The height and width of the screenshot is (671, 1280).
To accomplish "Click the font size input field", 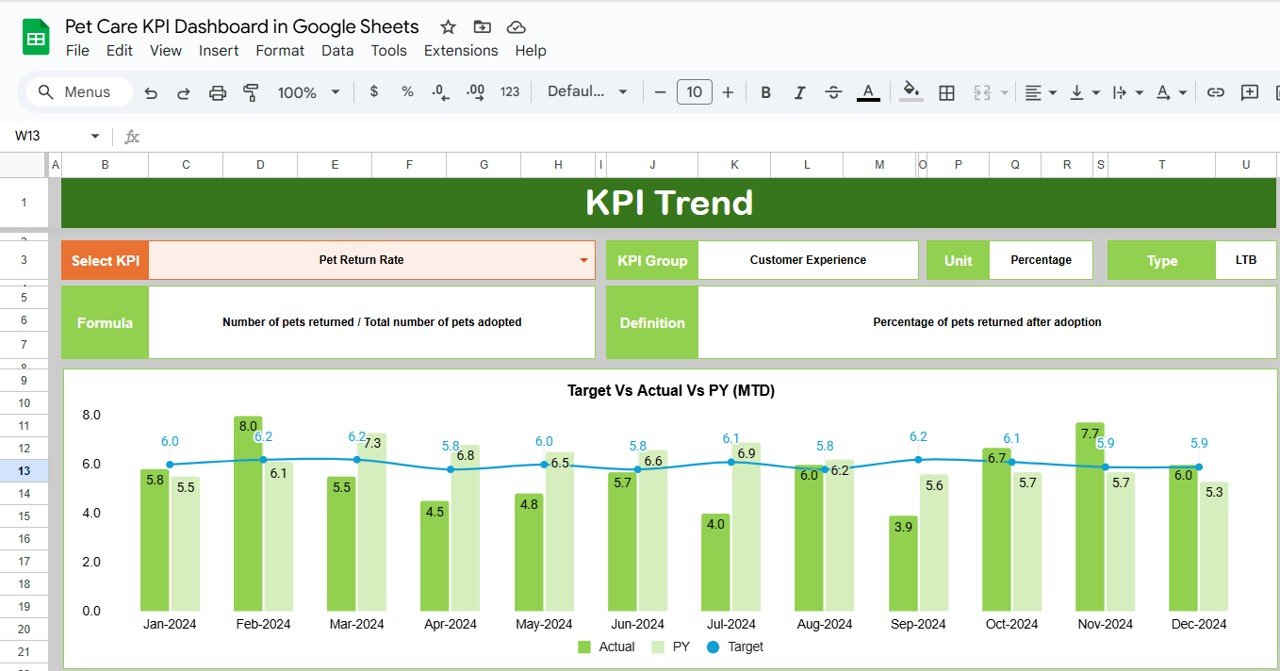I will [694, 92].
